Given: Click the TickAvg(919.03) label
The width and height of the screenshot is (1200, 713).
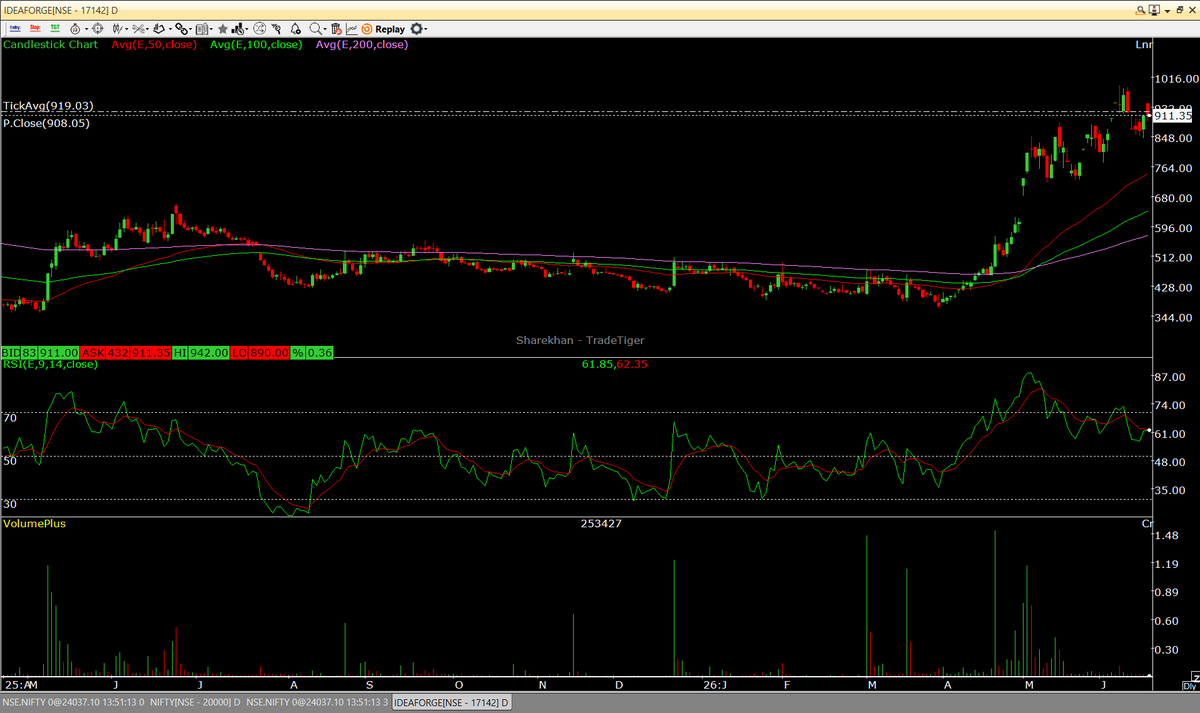Looking at the screenshot, I should 48,105.
